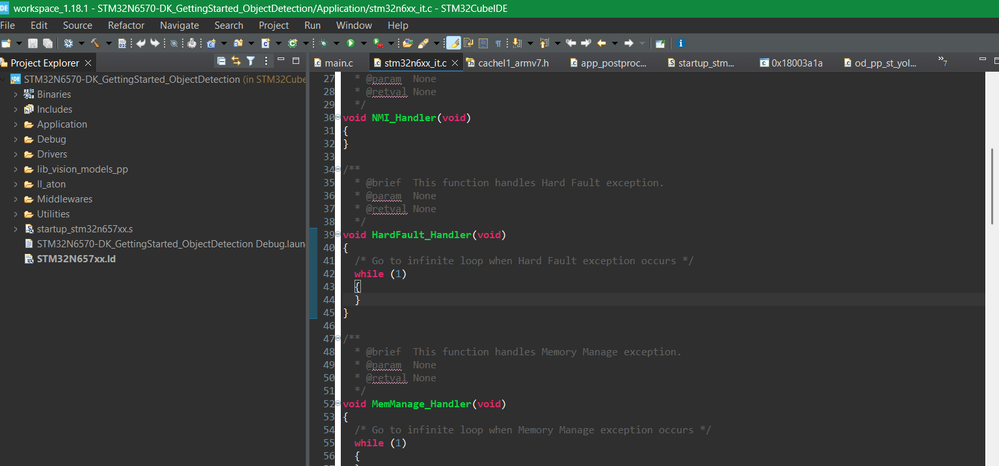Expand the Middlewares folder node

(15, 199)
